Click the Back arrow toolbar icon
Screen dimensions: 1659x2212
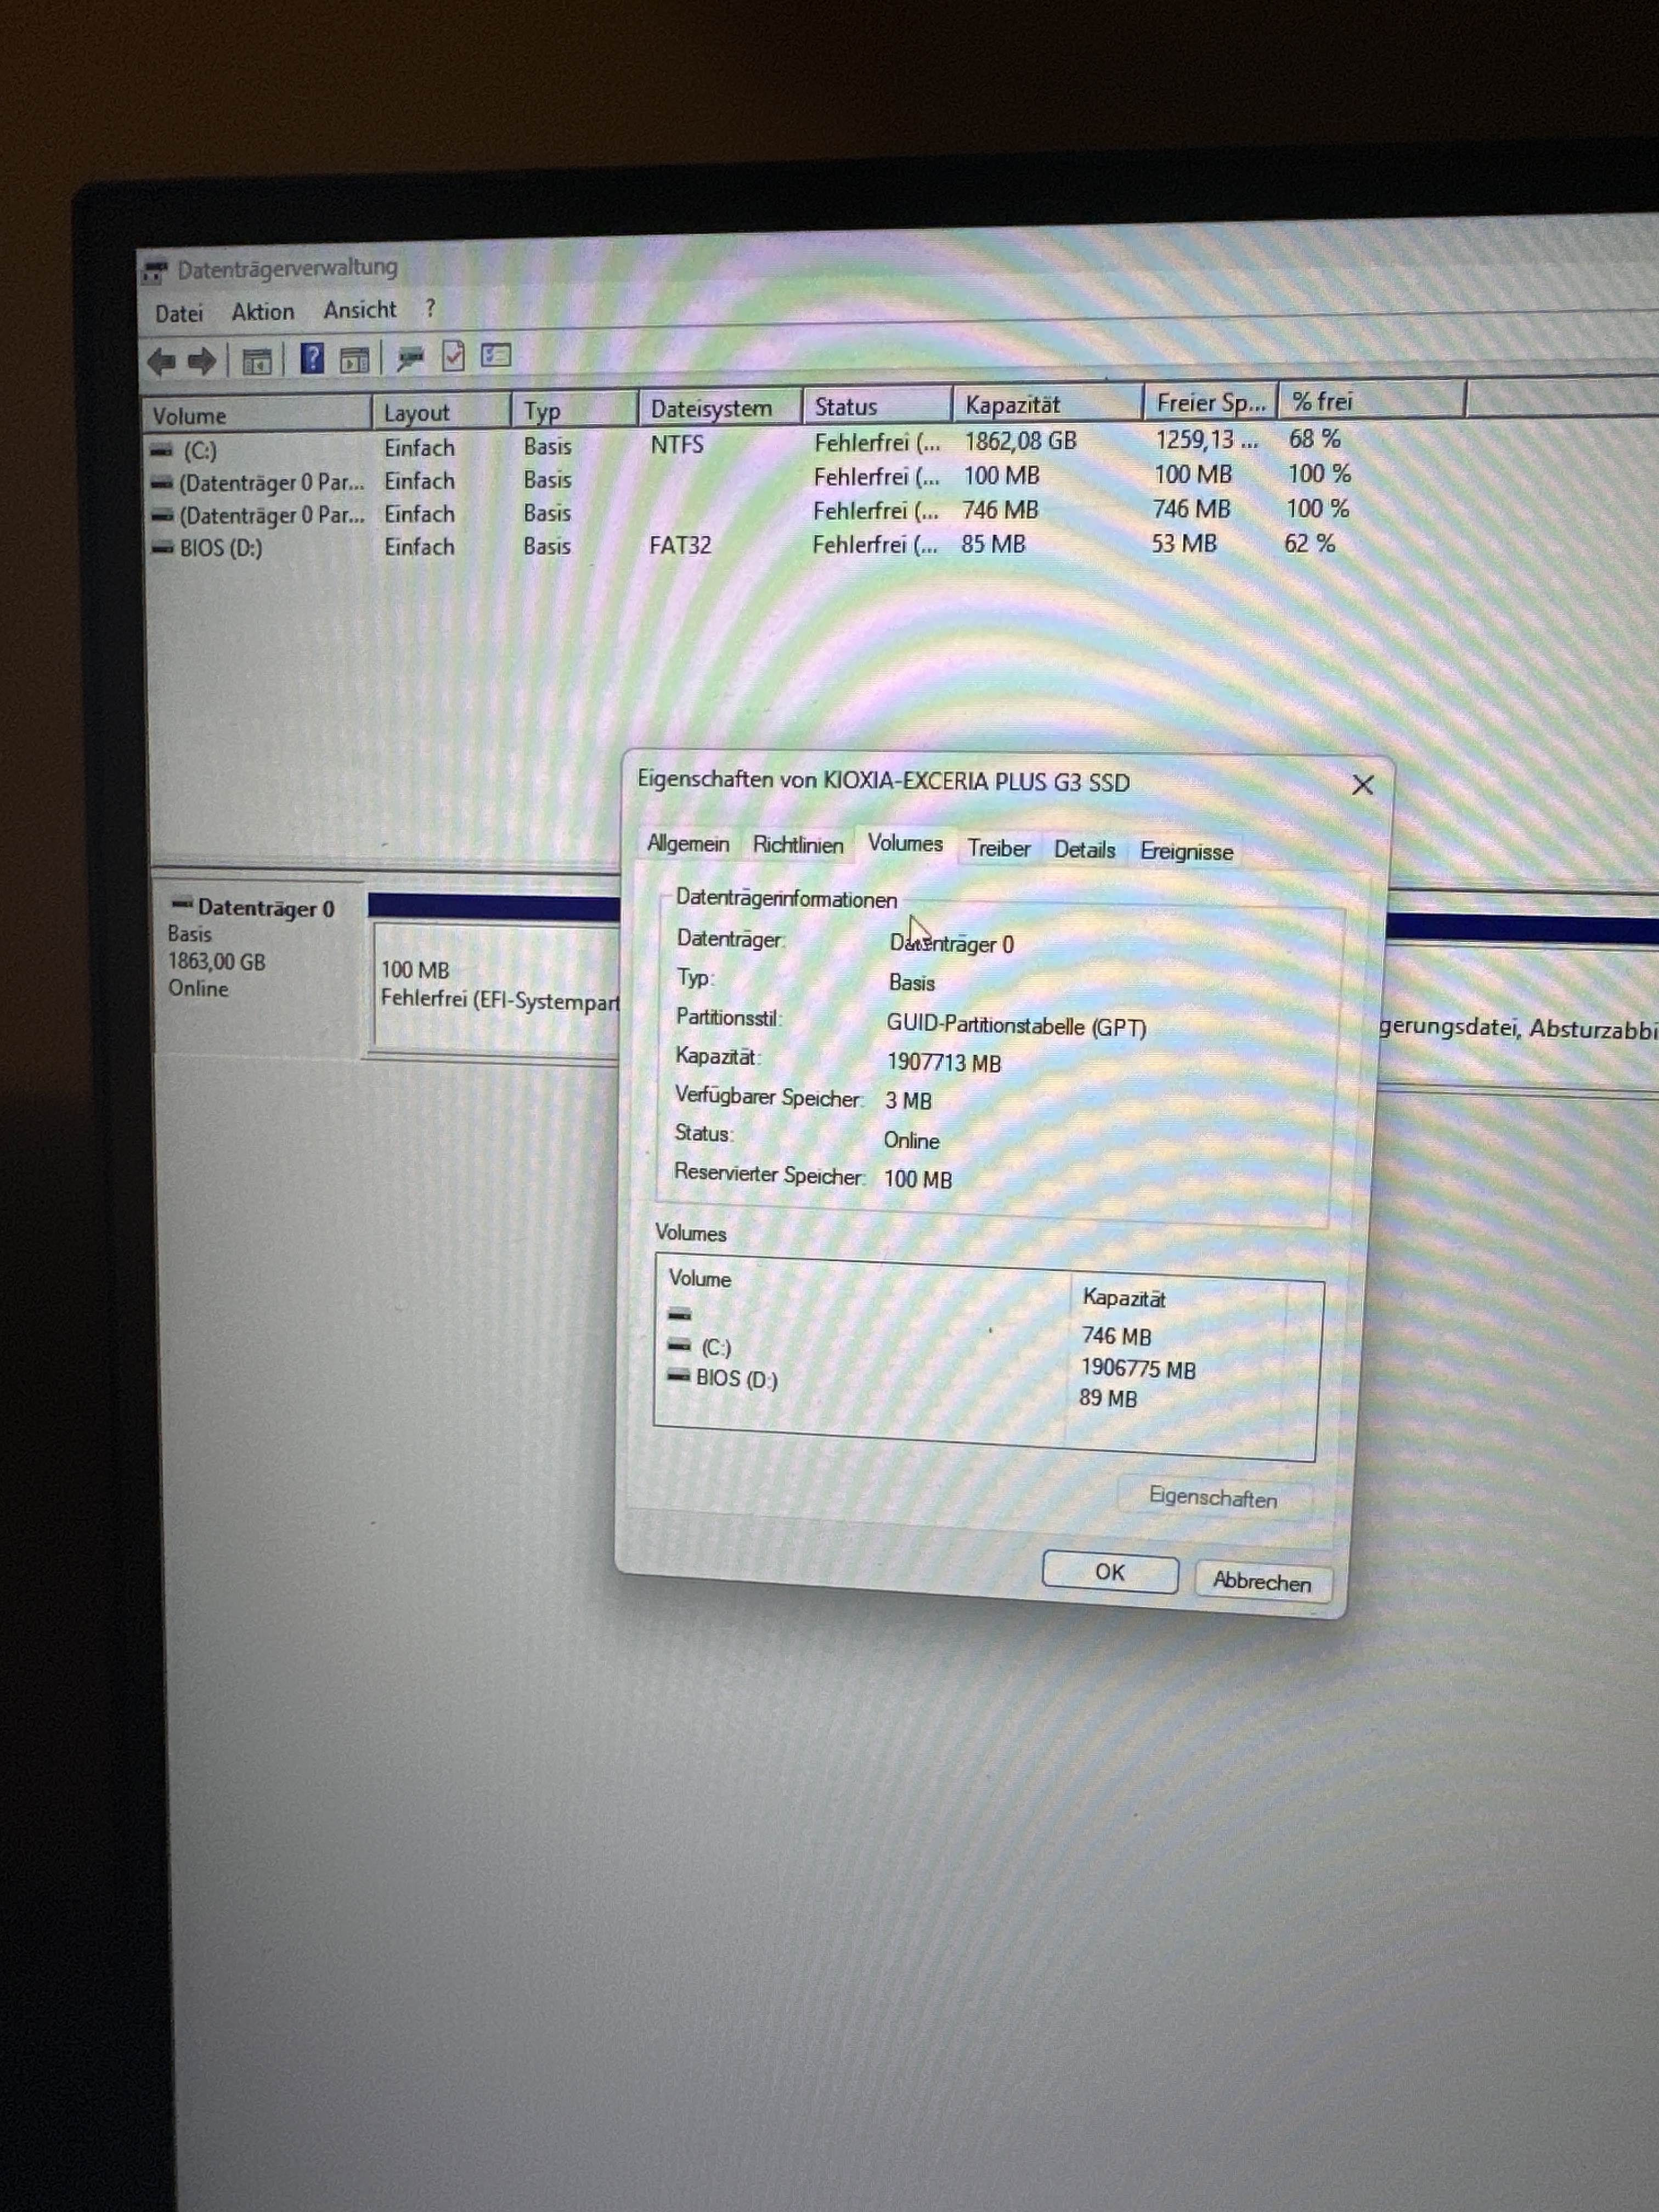coord(161,361)
